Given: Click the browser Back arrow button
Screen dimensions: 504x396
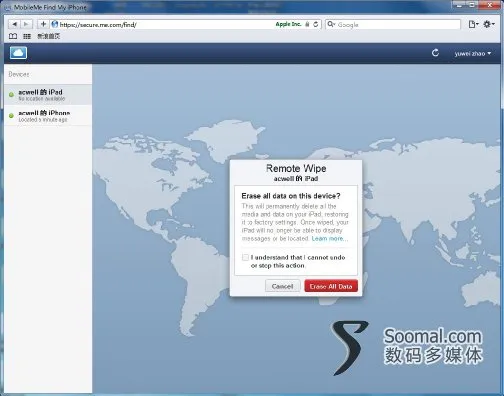Looking at the screenshot, I should 15,24.
